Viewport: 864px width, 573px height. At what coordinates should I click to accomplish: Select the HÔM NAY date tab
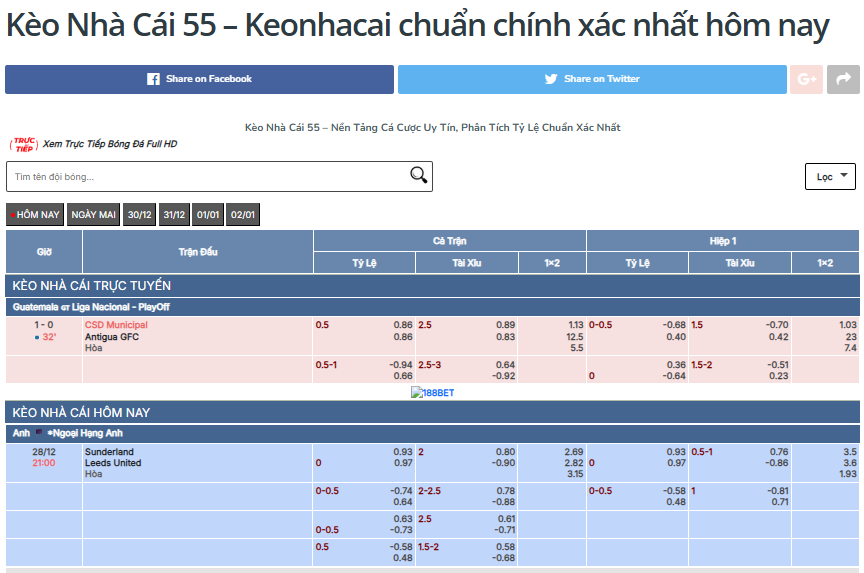[36, 215]
